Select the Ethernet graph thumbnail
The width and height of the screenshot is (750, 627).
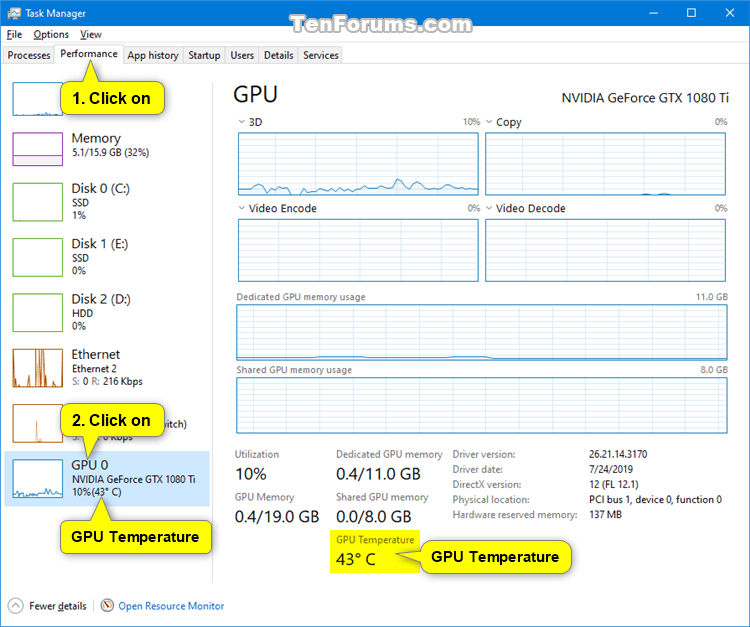[x=37, y=368]
